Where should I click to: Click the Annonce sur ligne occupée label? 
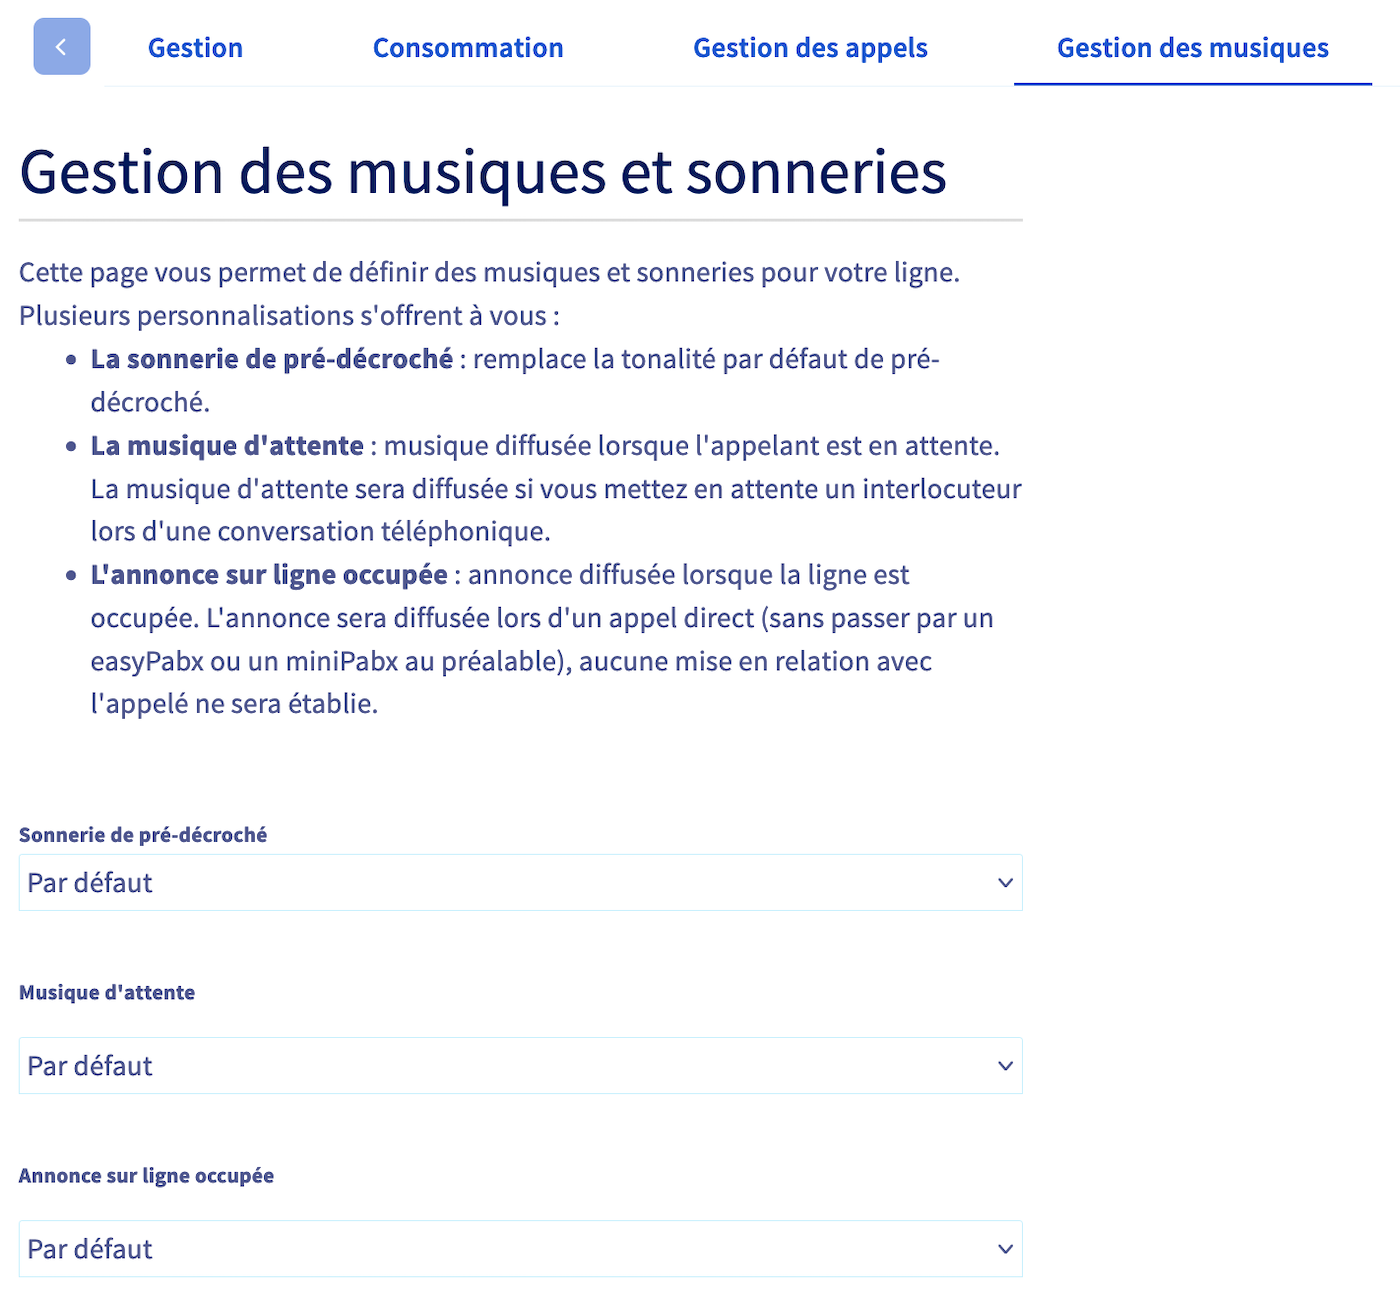(x=146, y=1176)
